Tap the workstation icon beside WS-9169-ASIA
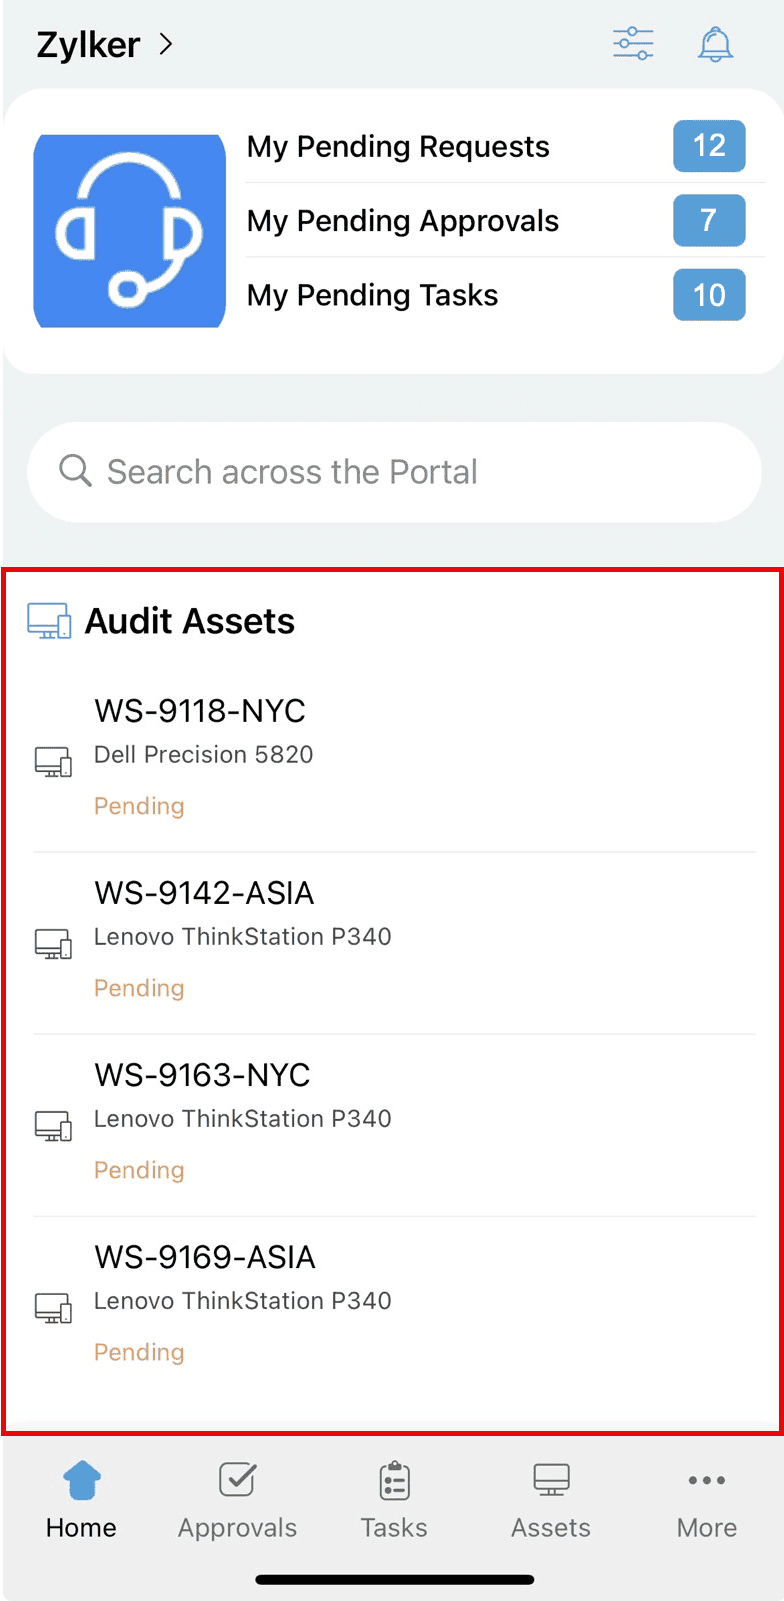The width and height of the screenshot is (784, 1601). (x=53, y=1308)
